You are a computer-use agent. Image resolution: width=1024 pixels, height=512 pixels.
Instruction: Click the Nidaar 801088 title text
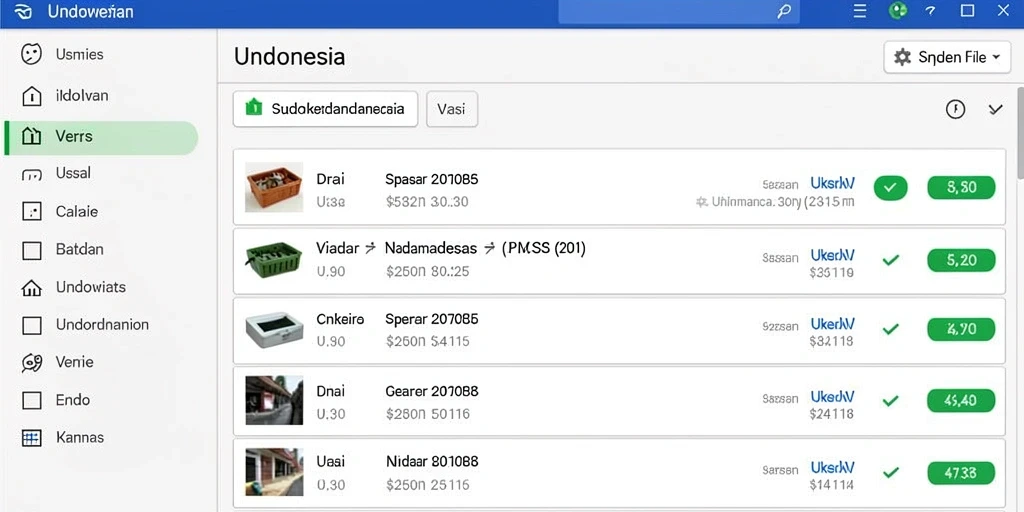(432, 462)
